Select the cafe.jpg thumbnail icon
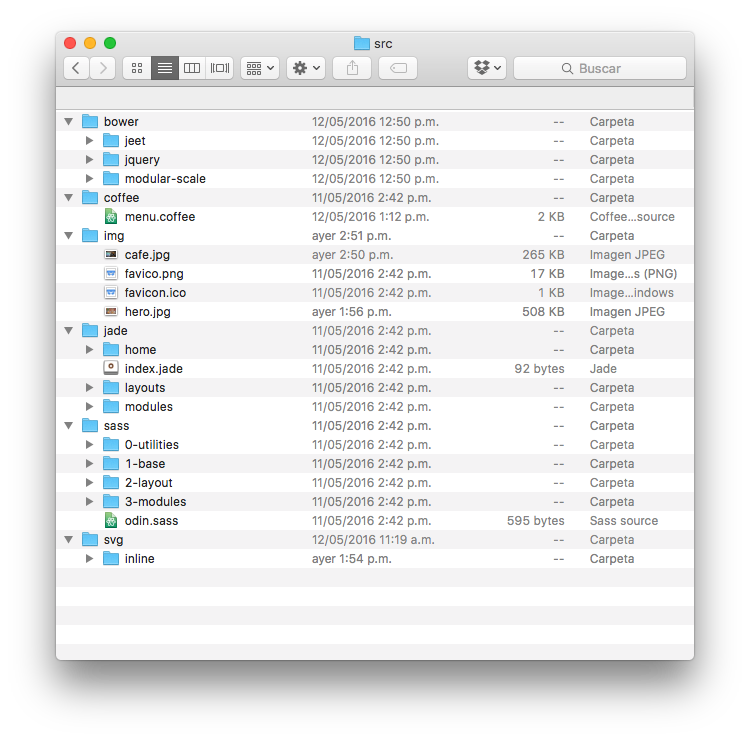 point(111,254)
